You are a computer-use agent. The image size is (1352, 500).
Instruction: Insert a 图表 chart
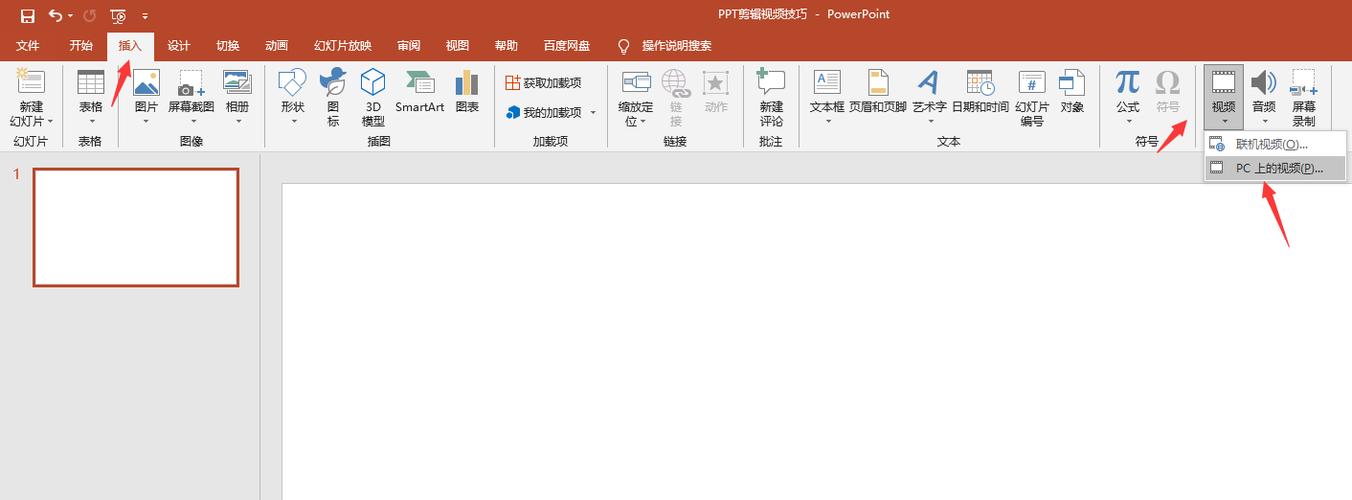click(467, 91)
